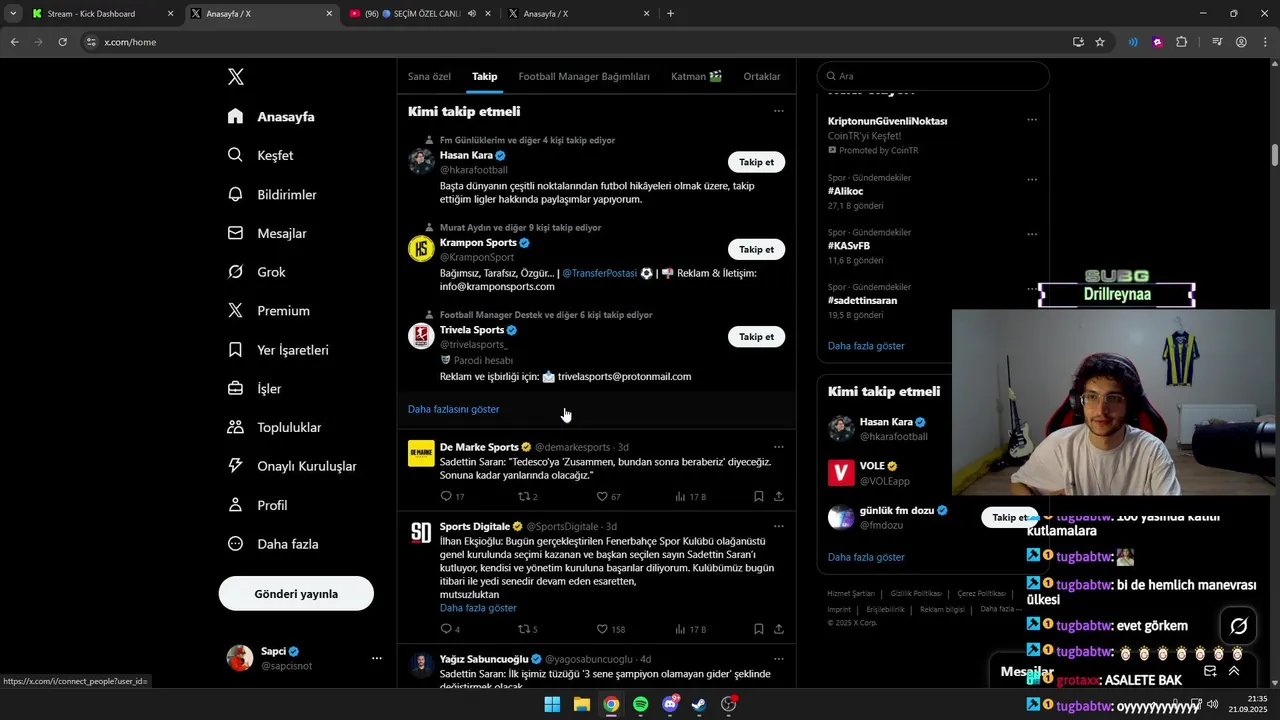Click the floating Grok button
Viewport: 1280px width, 720px height.
[x=1238, y=626]
